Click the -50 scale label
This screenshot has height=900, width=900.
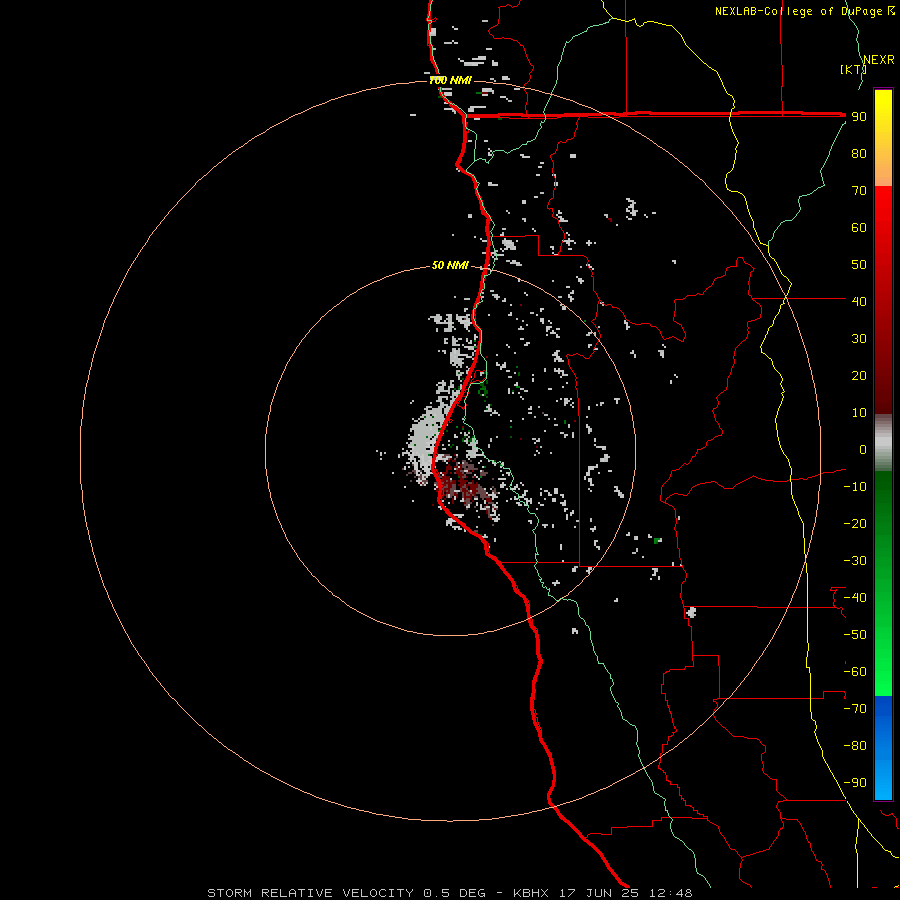855,635
